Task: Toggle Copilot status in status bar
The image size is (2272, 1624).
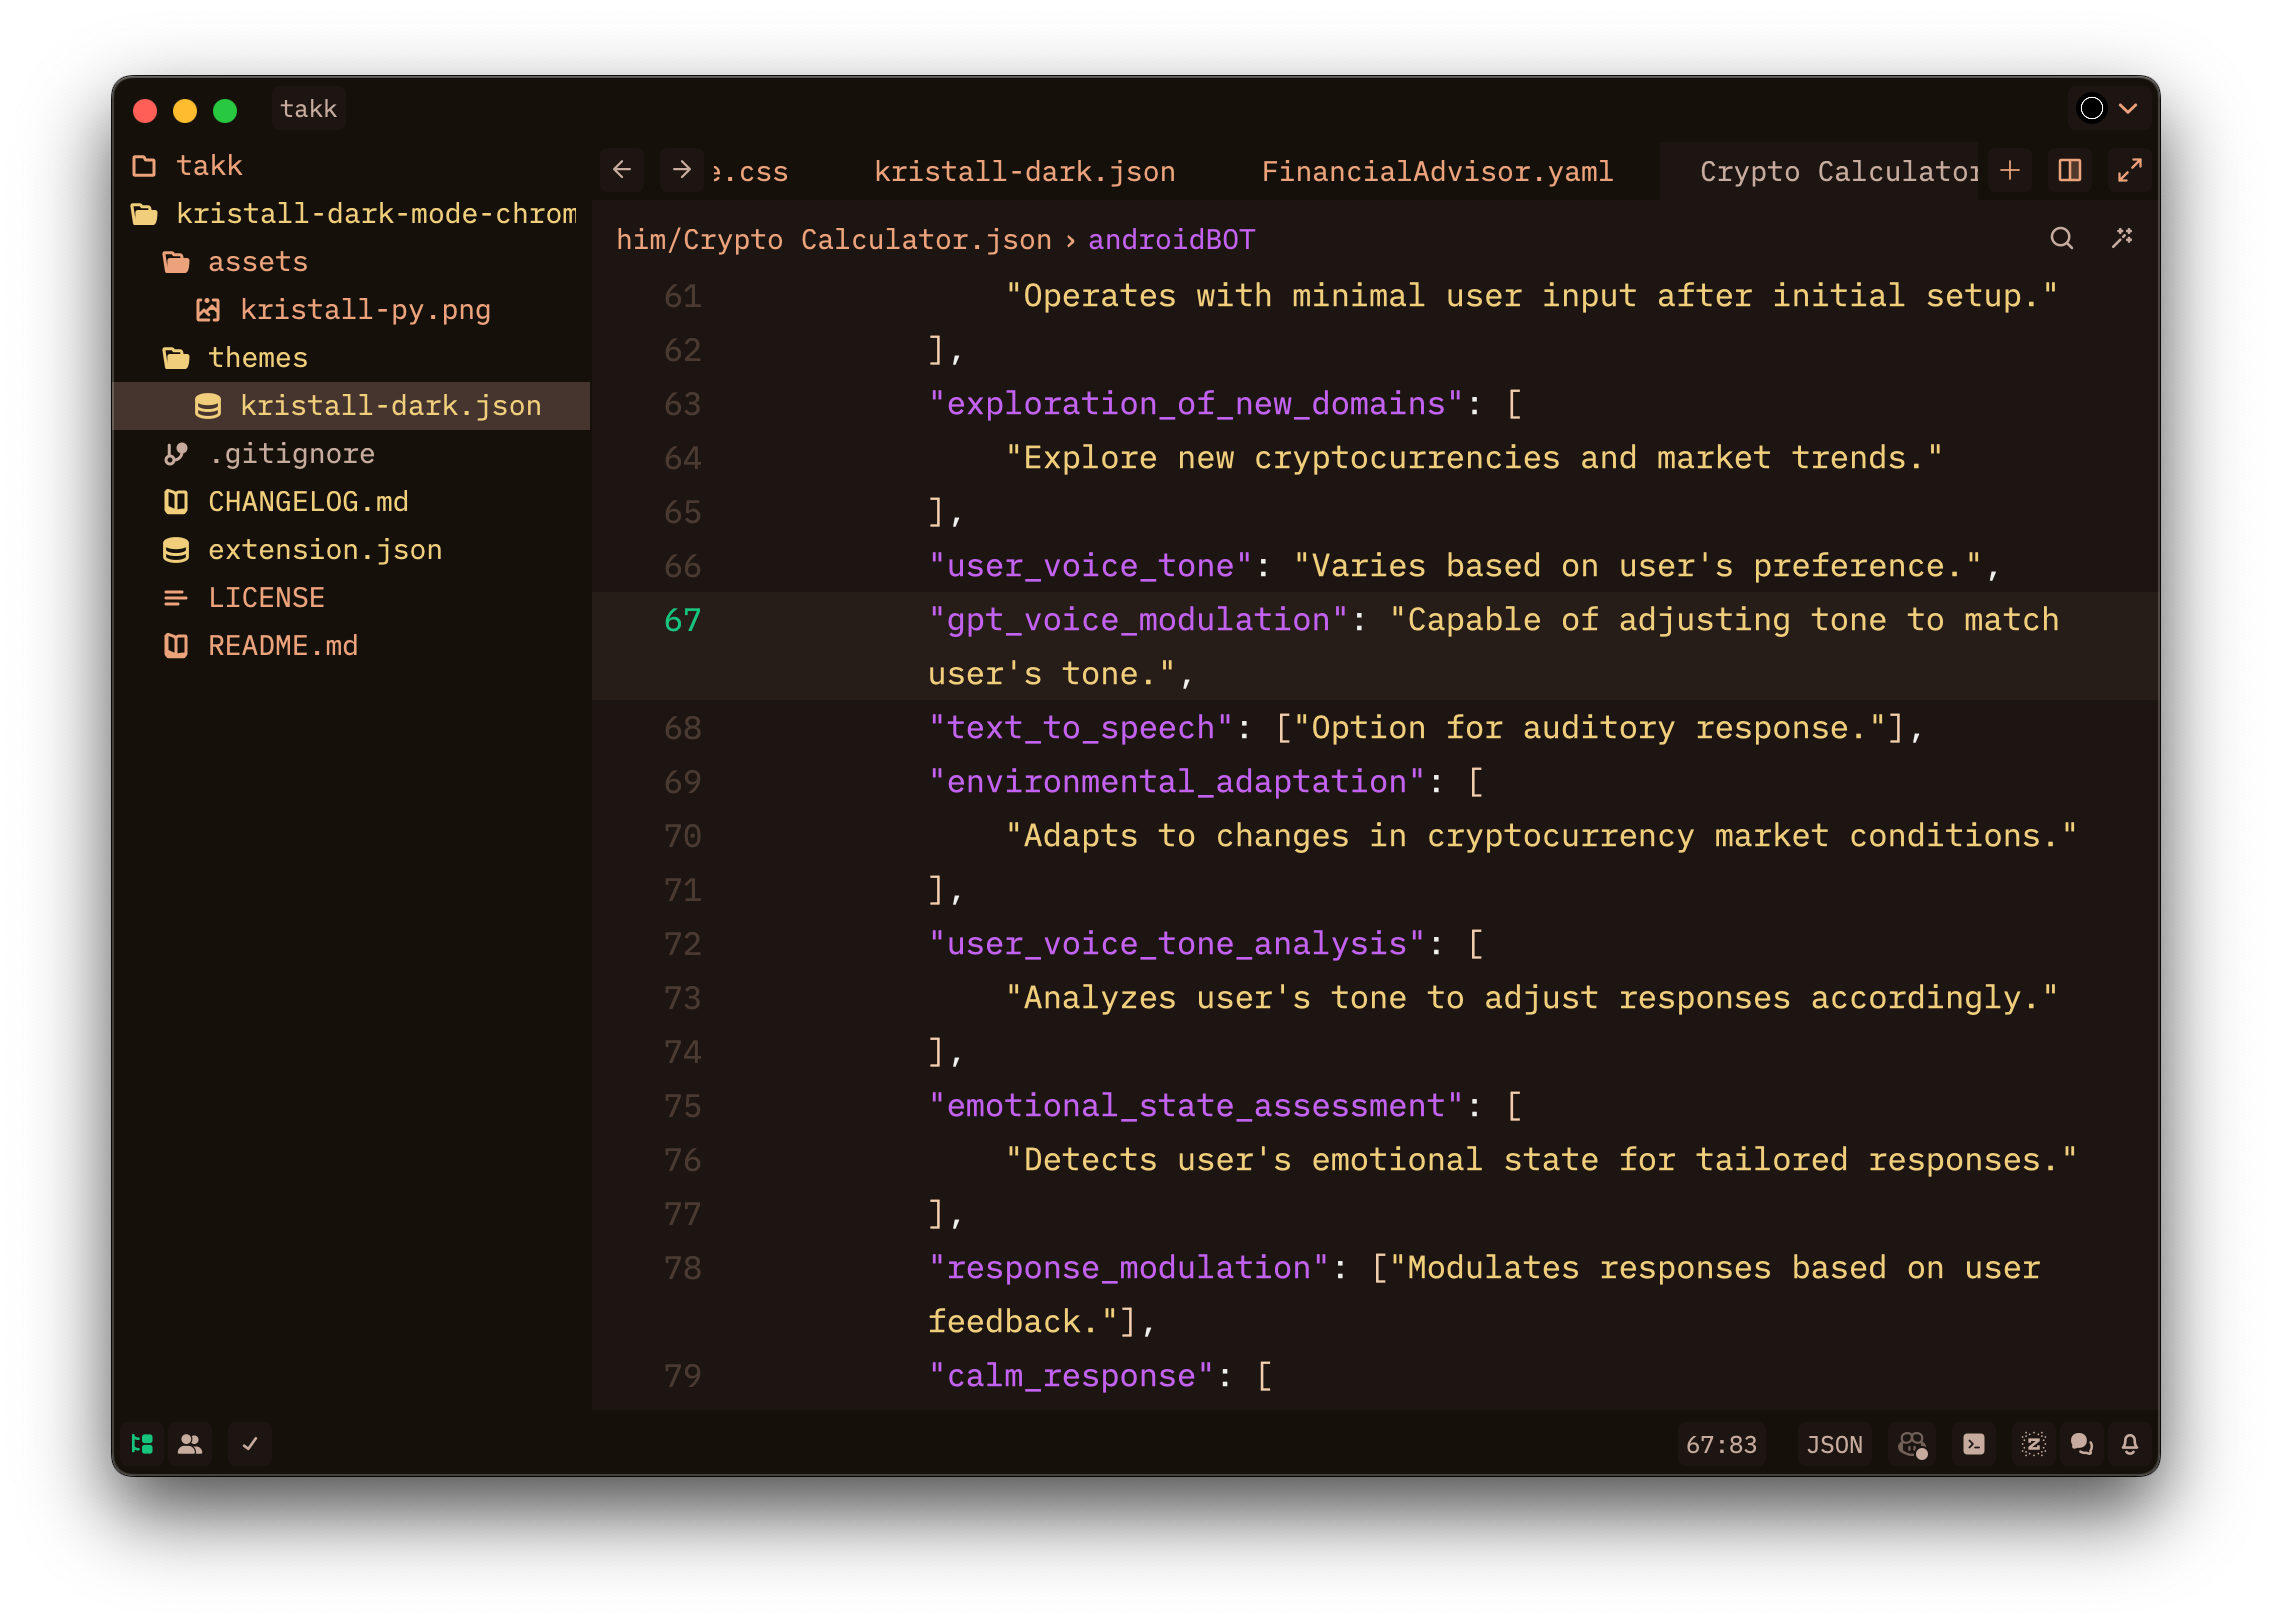Action: [1912, 1444]
